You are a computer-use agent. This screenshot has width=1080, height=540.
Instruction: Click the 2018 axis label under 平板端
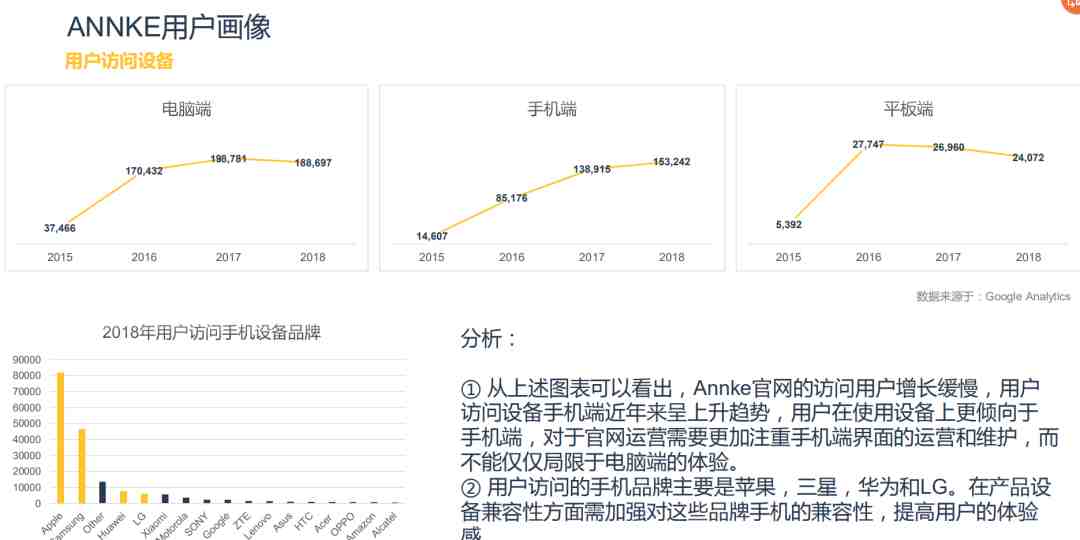click(1028, 258)
